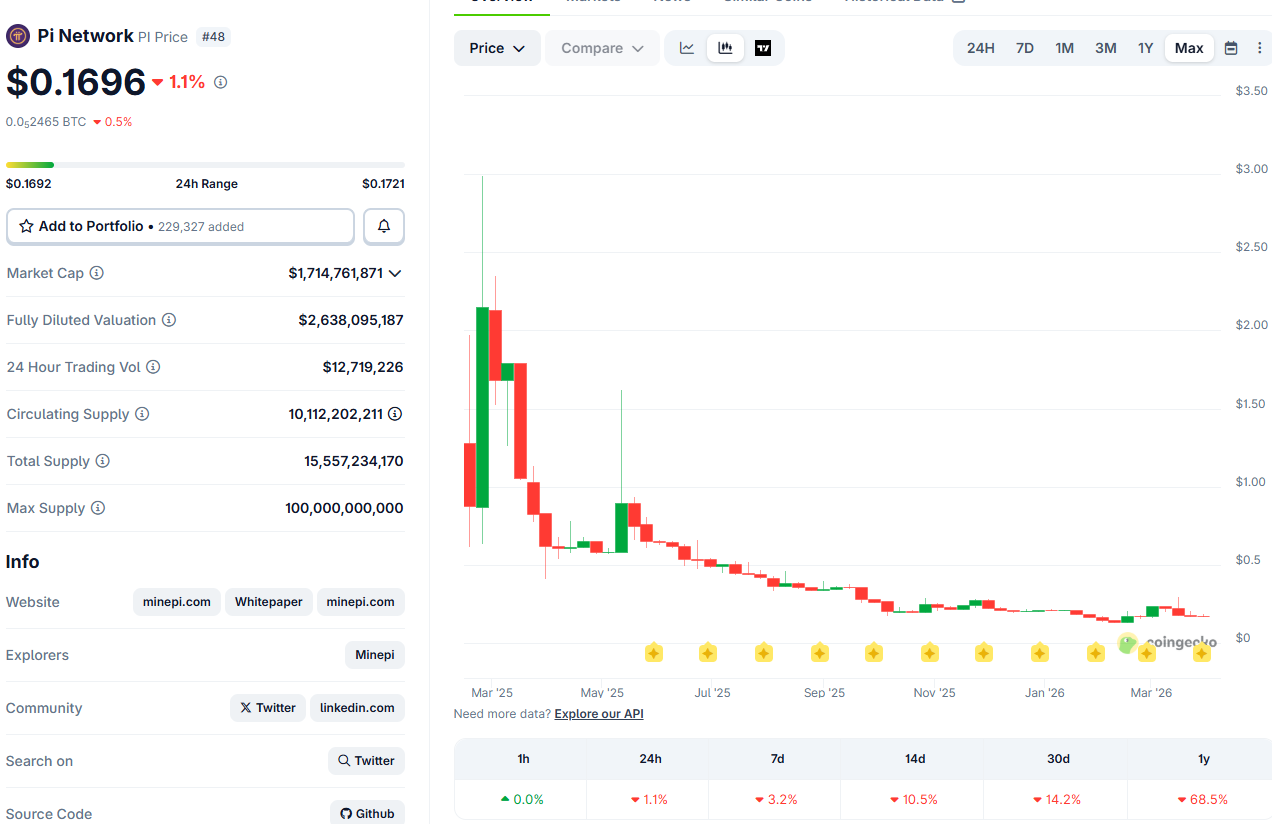Open the Whitepaper button

click(x=268, y=601)
